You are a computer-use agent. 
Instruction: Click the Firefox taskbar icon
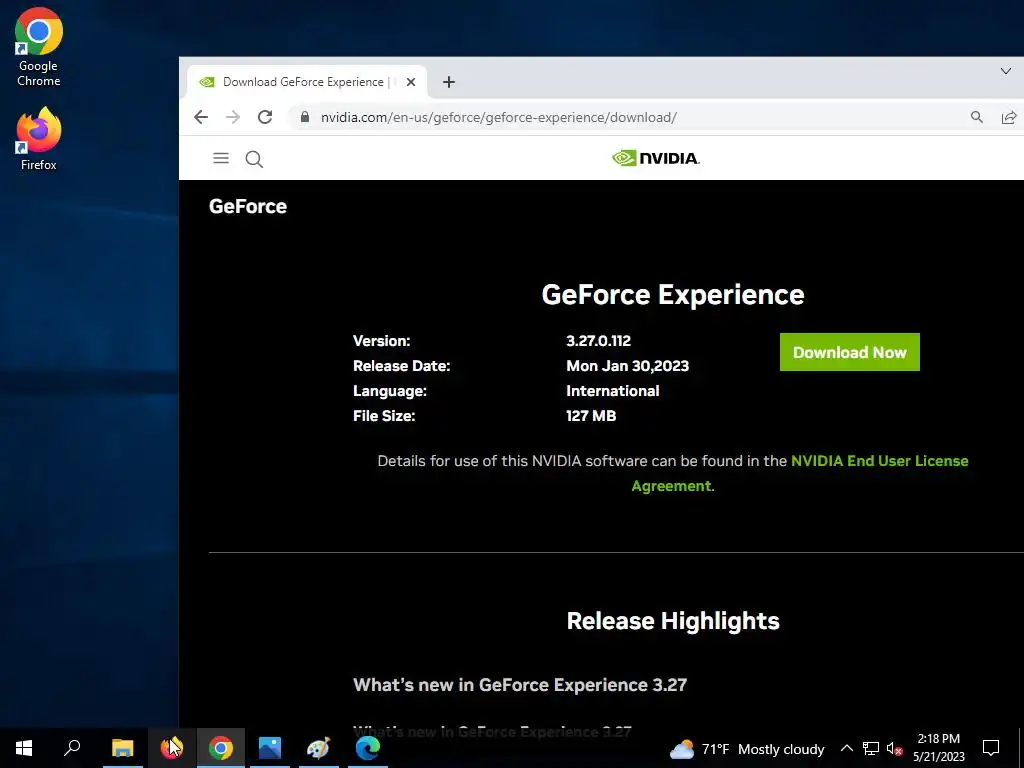click(172, 748)
